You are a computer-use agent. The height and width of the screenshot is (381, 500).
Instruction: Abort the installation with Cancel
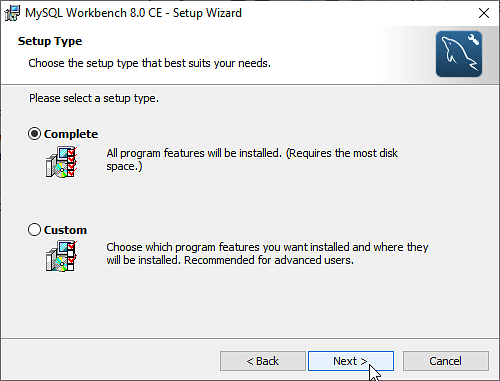[446, 361]
